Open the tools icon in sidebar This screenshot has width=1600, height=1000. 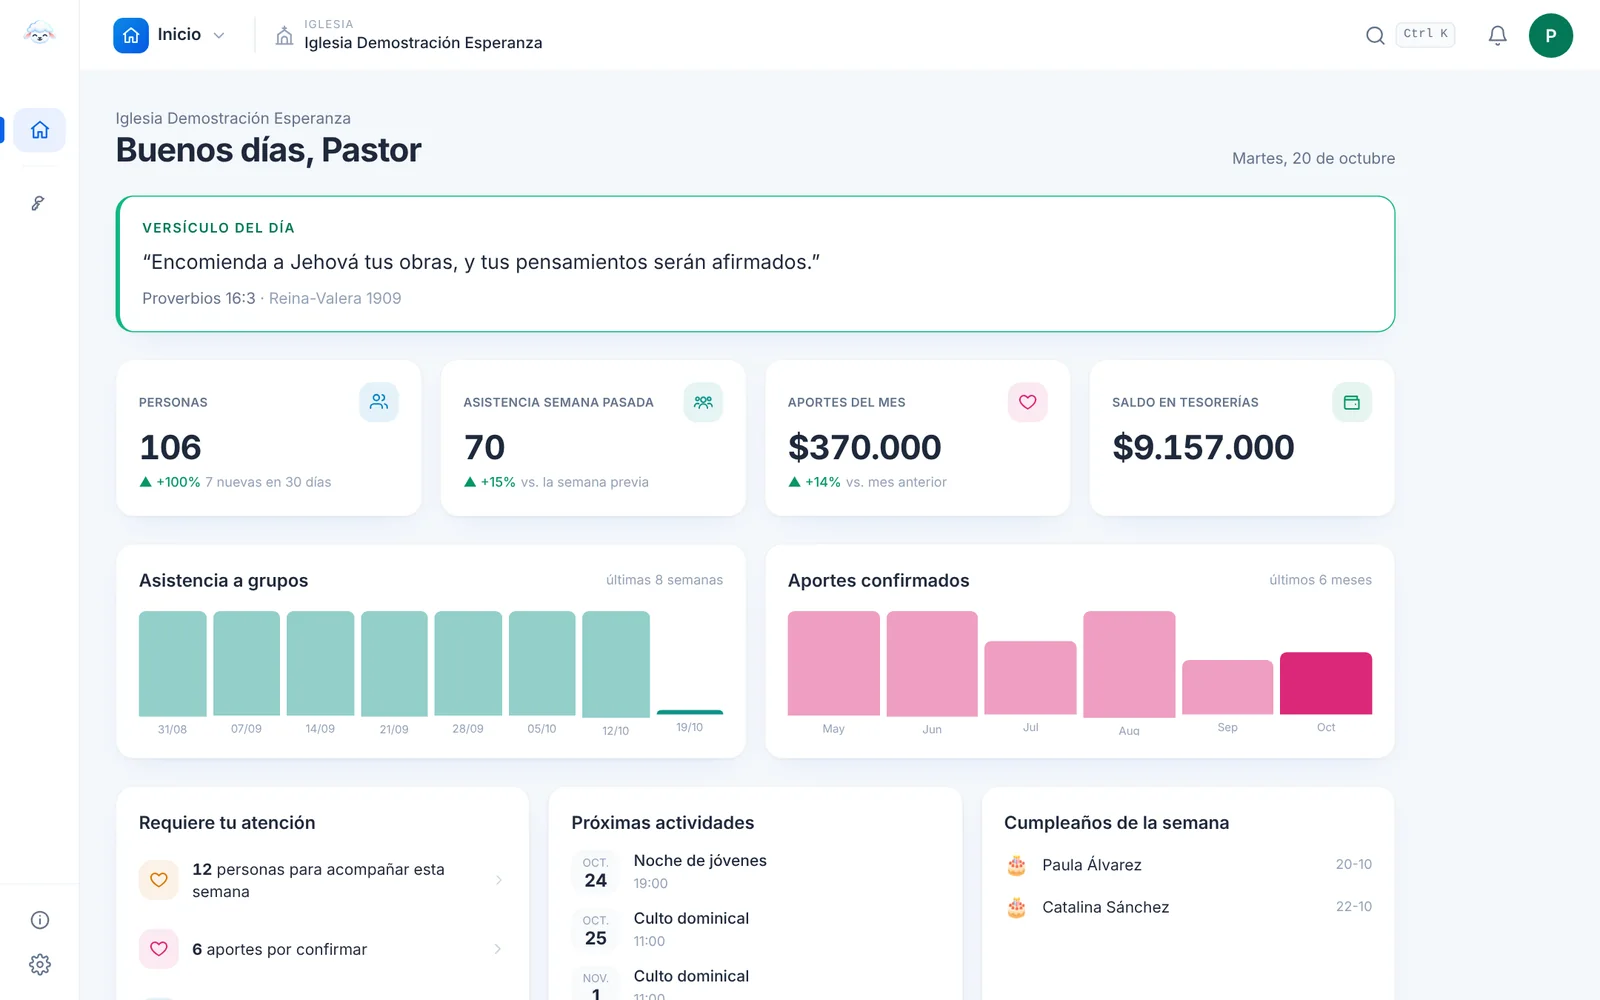38,203
